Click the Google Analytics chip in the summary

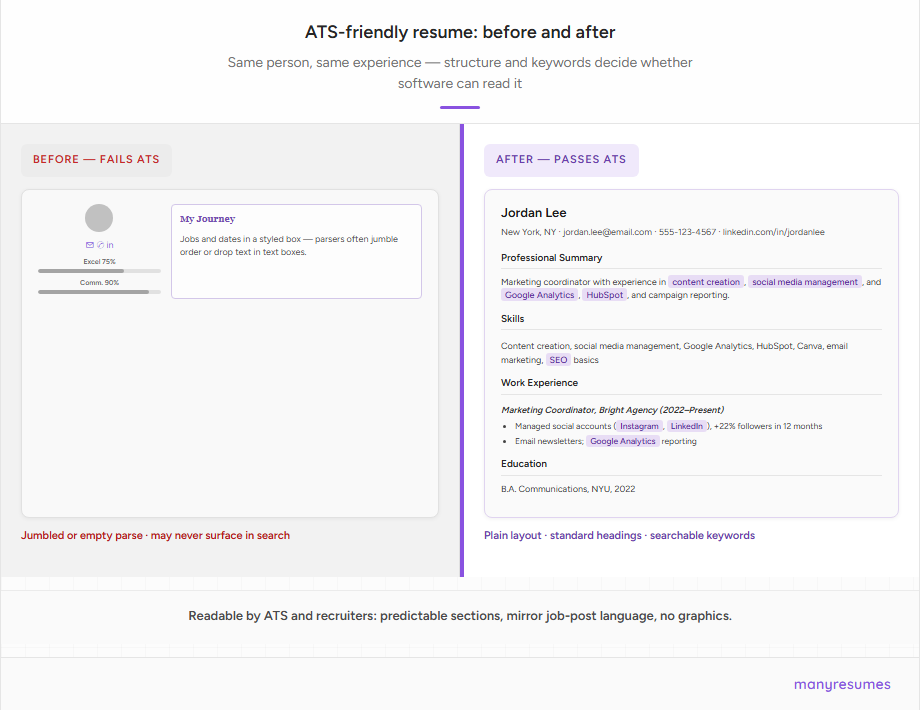(539, 295)
